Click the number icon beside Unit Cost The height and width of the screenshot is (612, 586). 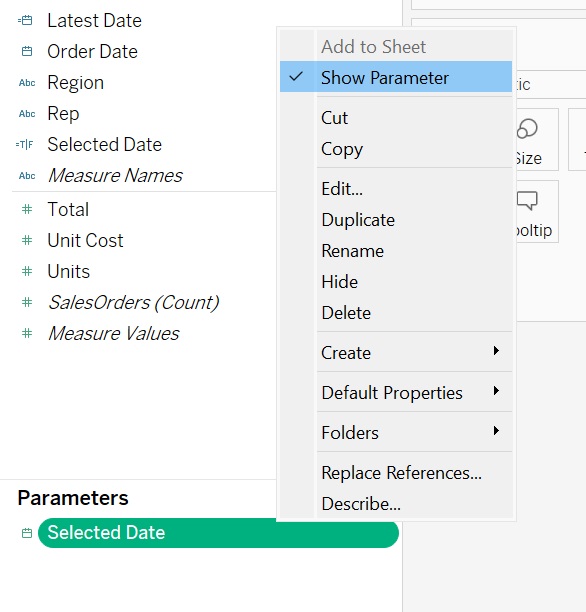(x=27, y=240)
